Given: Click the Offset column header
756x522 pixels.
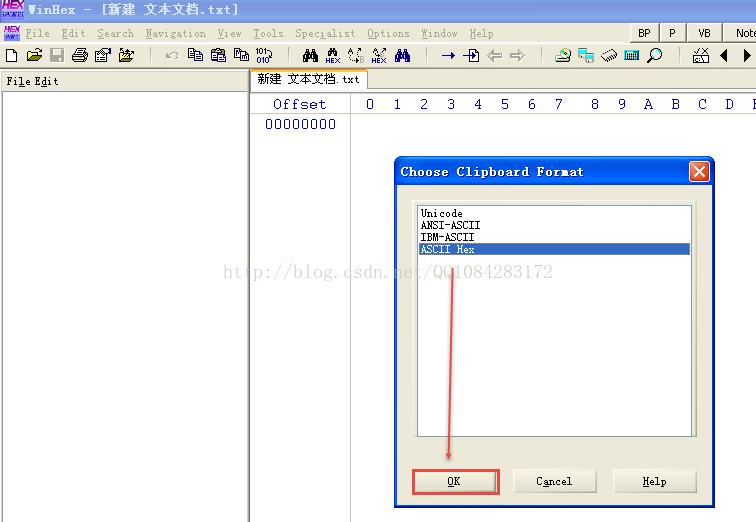Looking at the screenshot, I should [299, 104].
